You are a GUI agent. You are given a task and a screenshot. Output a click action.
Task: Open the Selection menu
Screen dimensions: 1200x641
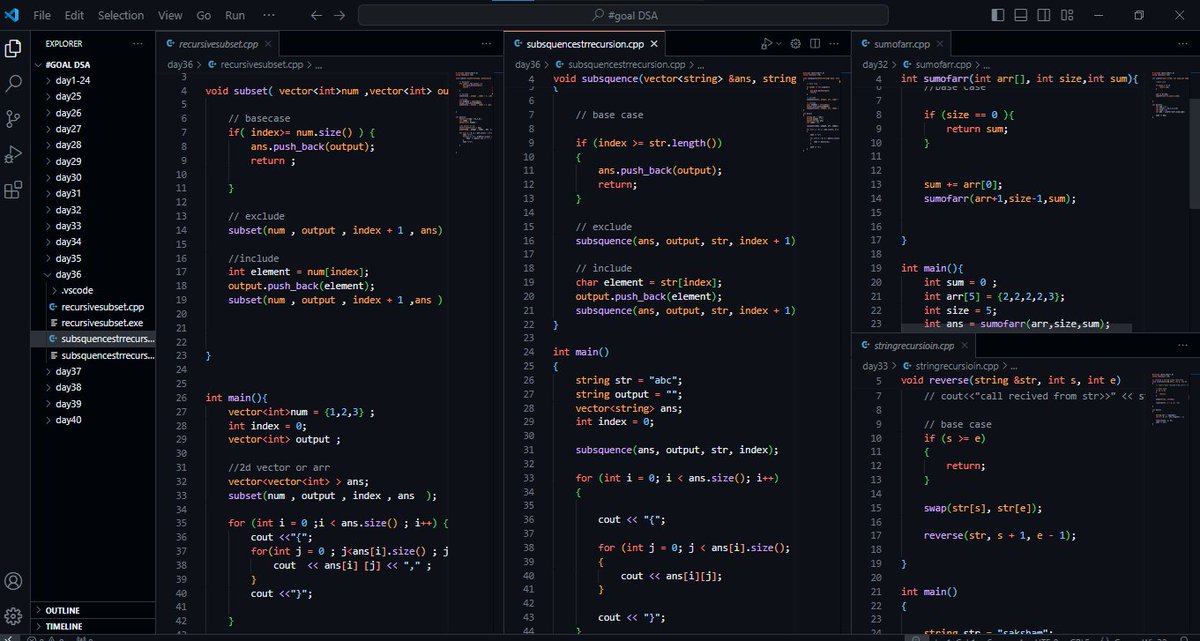tap(121, 15)
